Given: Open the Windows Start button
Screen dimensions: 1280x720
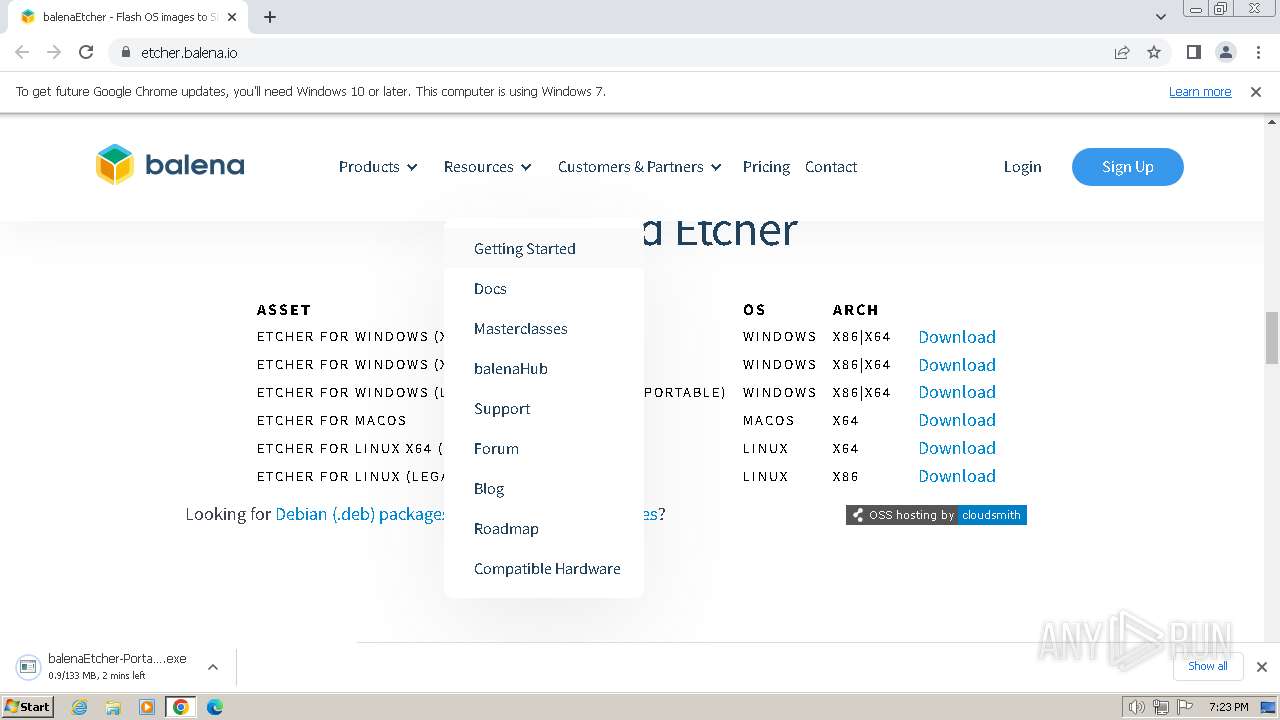Looking at the screenshot, I should pyautogui.click(x=28, y=706).
